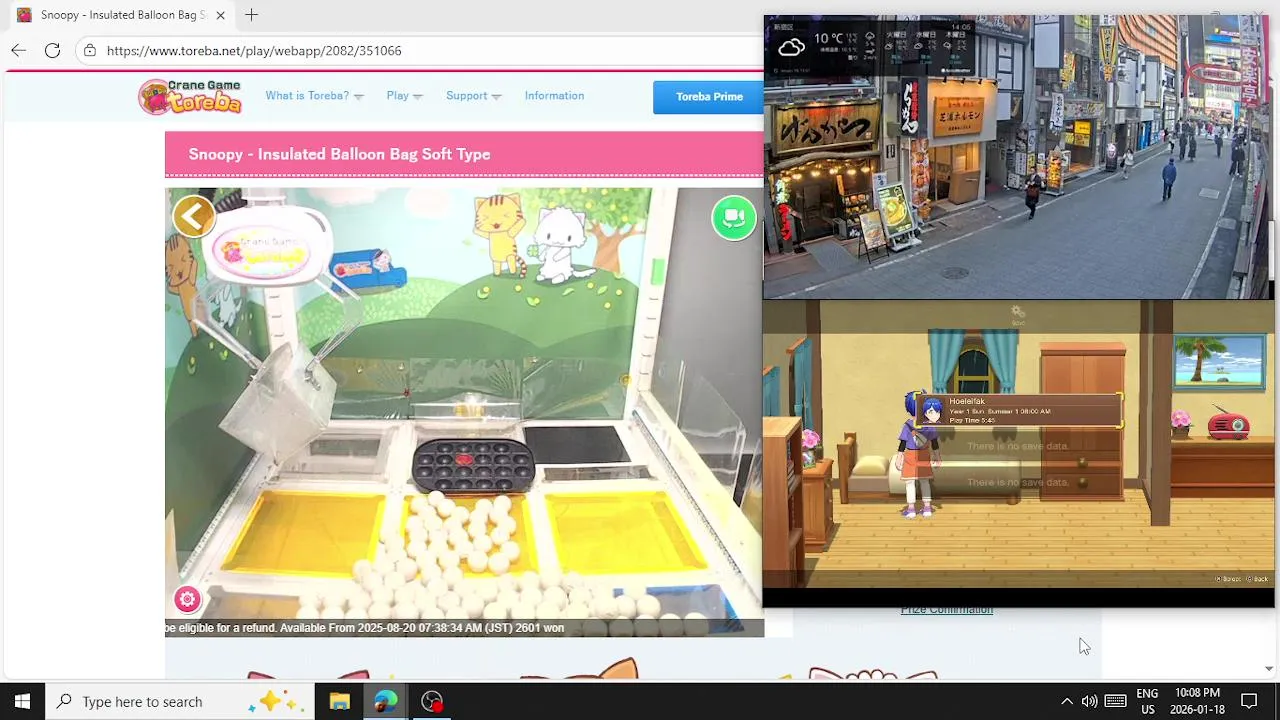Click the Crane Game Toreba logo

click(x=190, y=96)
